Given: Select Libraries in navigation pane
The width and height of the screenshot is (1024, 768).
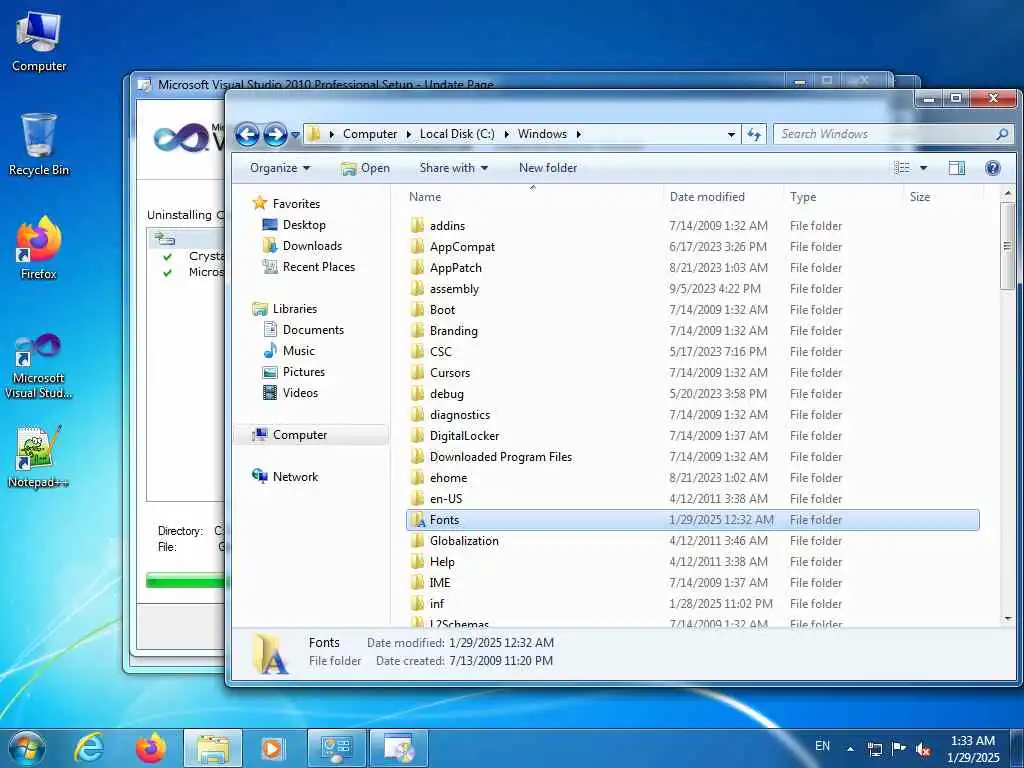Looking at the screenshot, I should (x=295, y=309).
